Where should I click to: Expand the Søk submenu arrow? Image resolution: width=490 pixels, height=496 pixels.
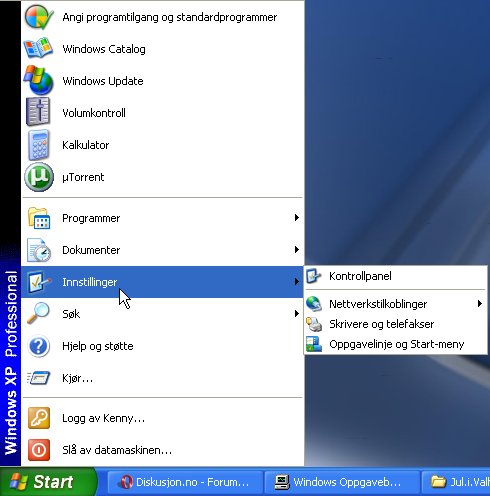(x=296, y=314)
